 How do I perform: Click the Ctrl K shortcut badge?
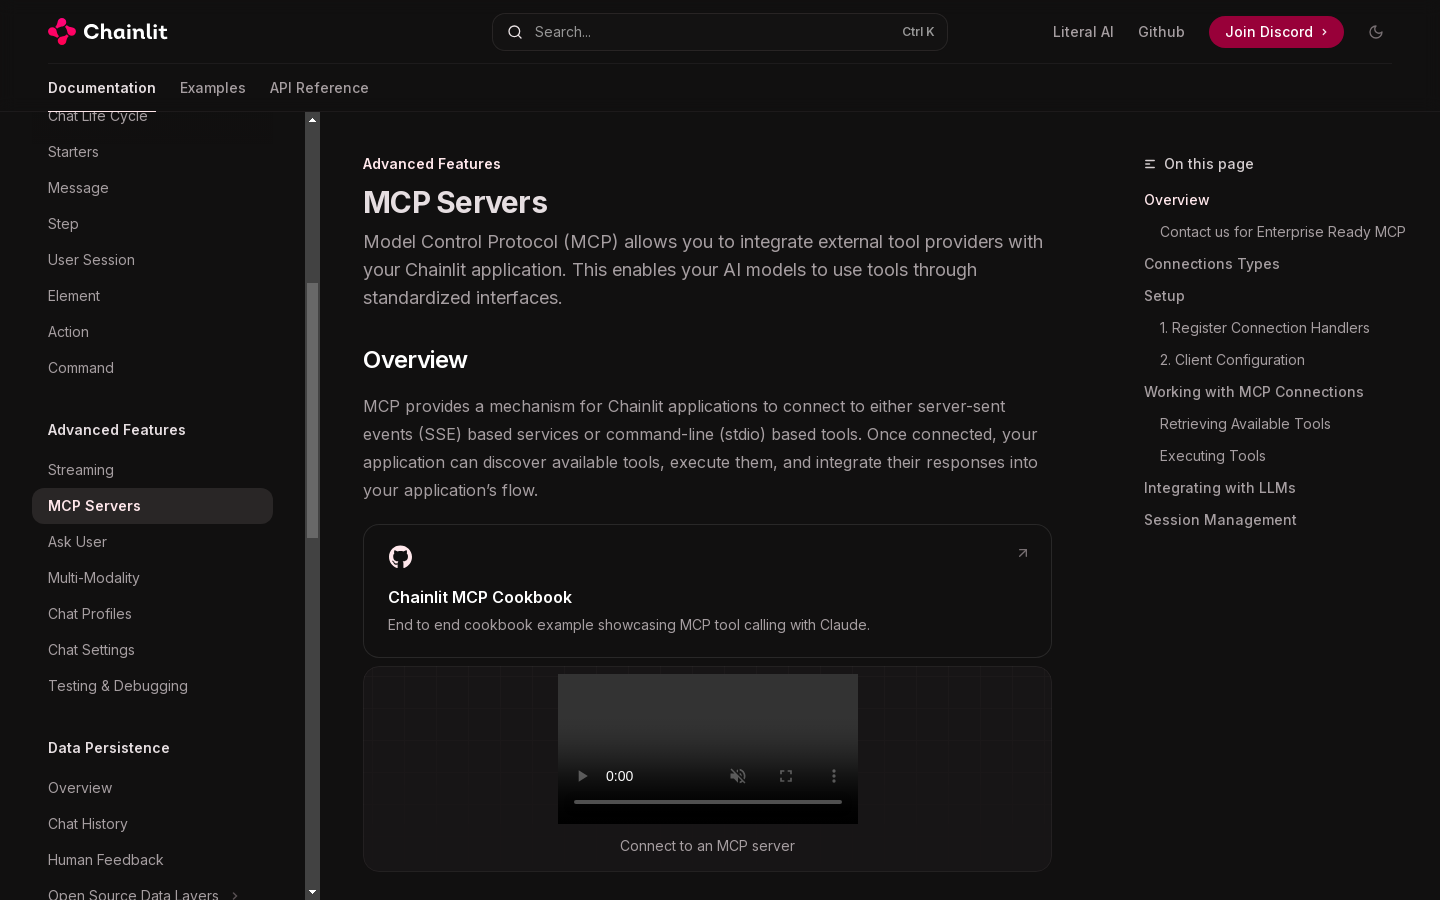[x=918, y=32]
